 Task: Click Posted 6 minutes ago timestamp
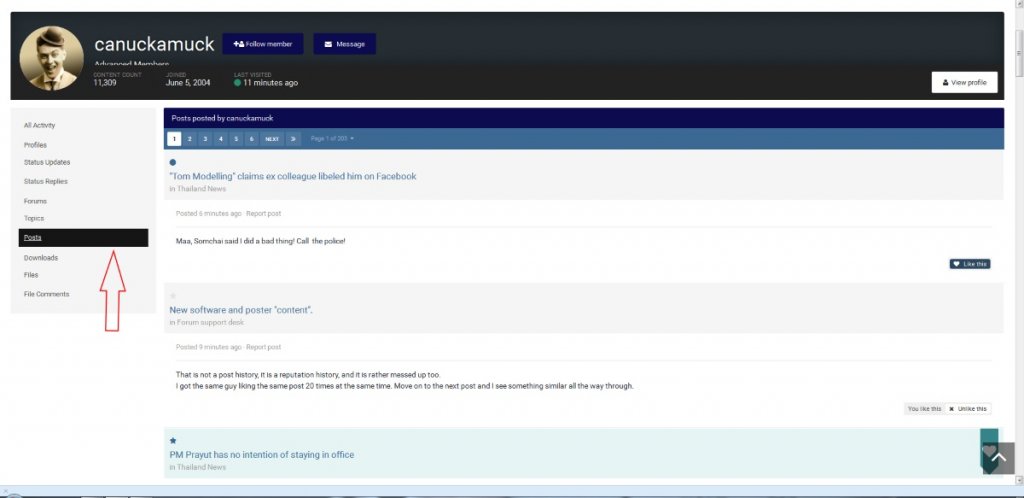(x=208, y=213)
